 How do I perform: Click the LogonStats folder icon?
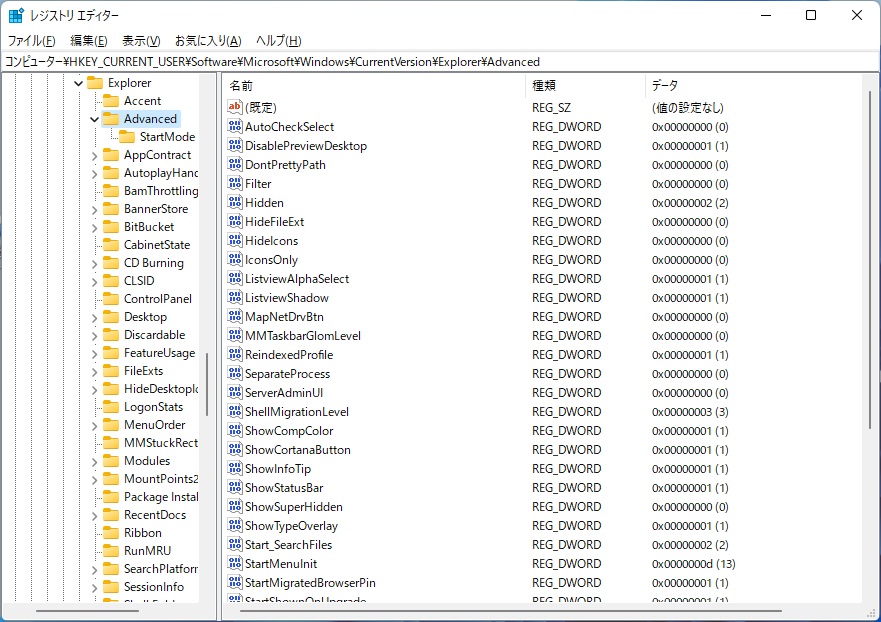pyautogui.click(x=111, y=406)
